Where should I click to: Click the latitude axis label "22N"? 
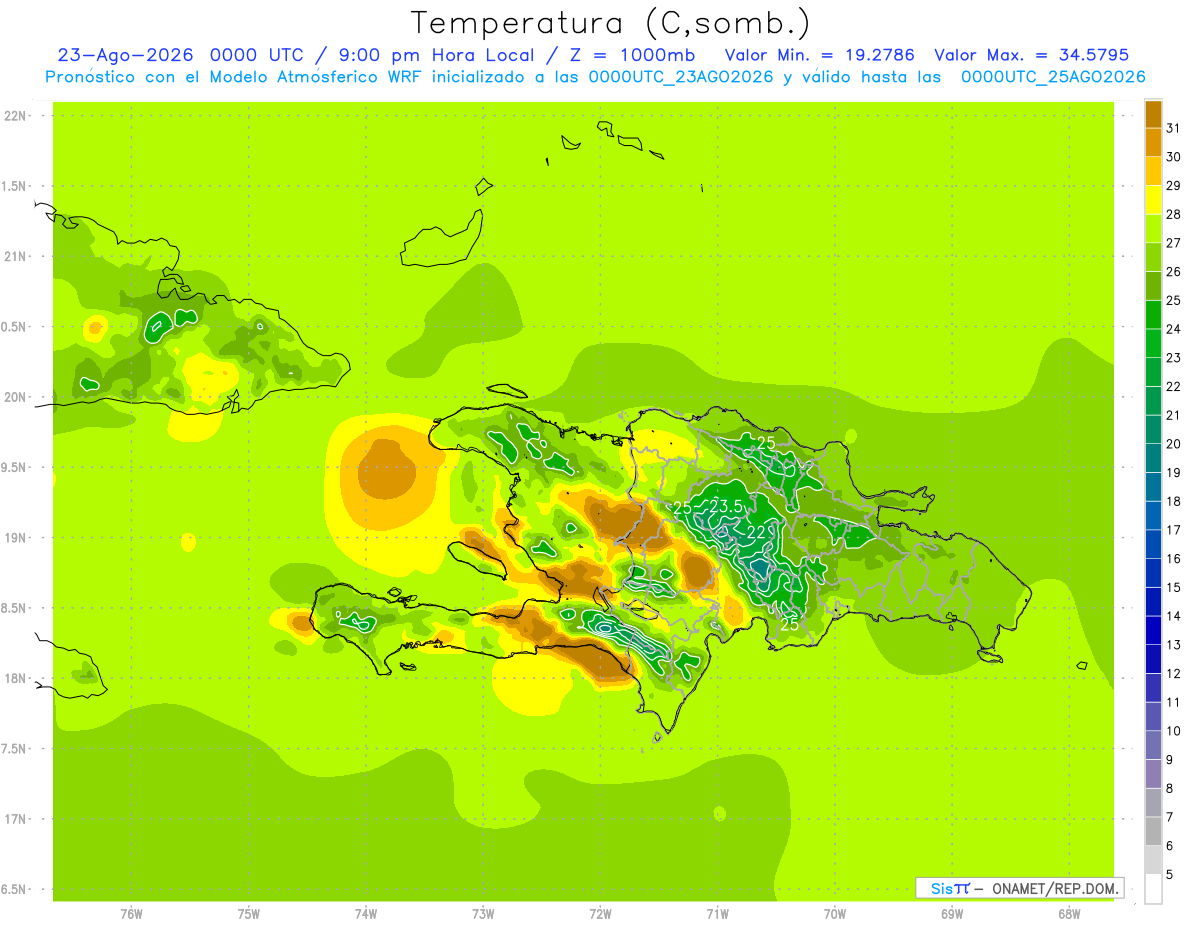click(17, 116)
